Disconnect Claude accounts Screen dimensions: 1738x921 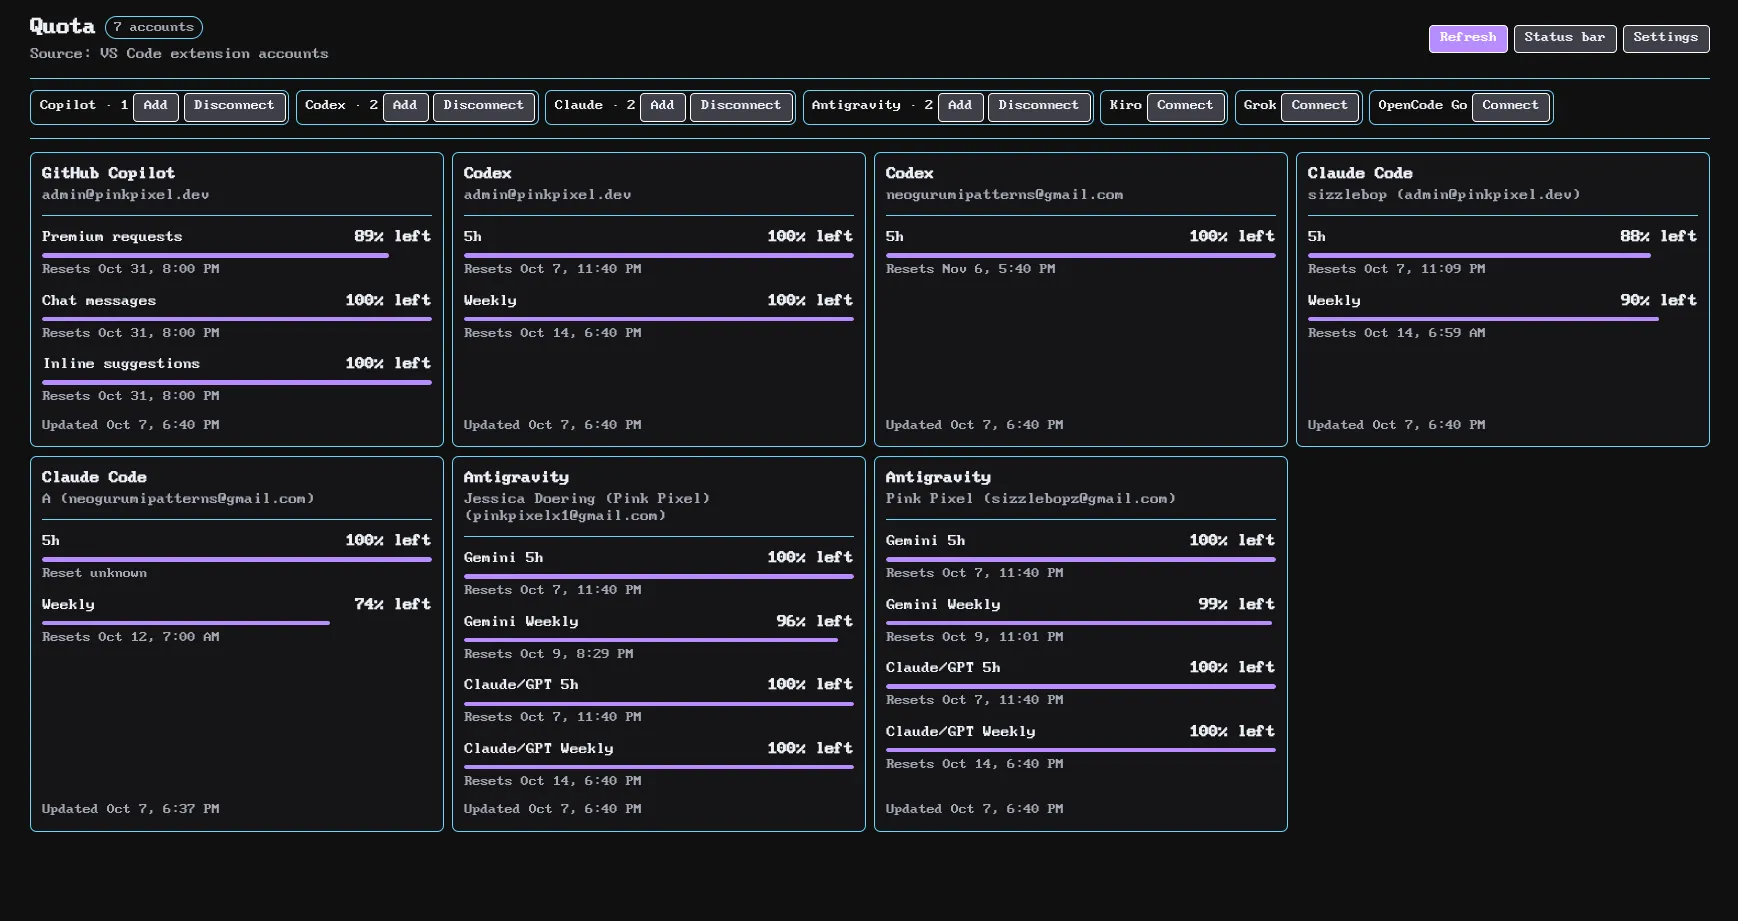click(741, 106)
